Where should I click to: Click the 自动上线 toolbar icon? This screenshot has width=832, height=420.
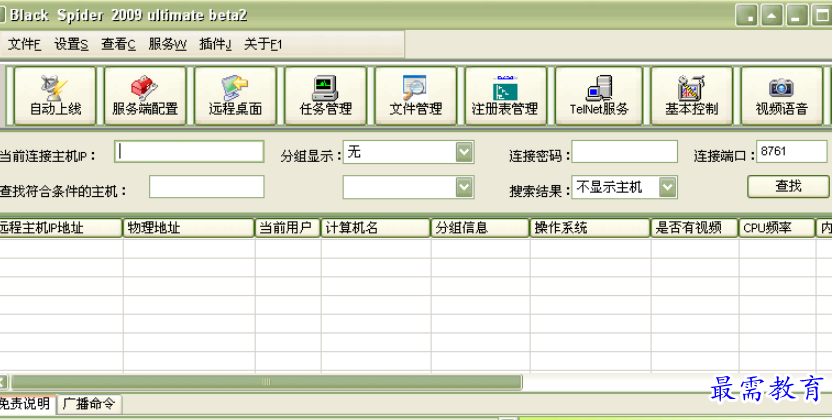55,96
